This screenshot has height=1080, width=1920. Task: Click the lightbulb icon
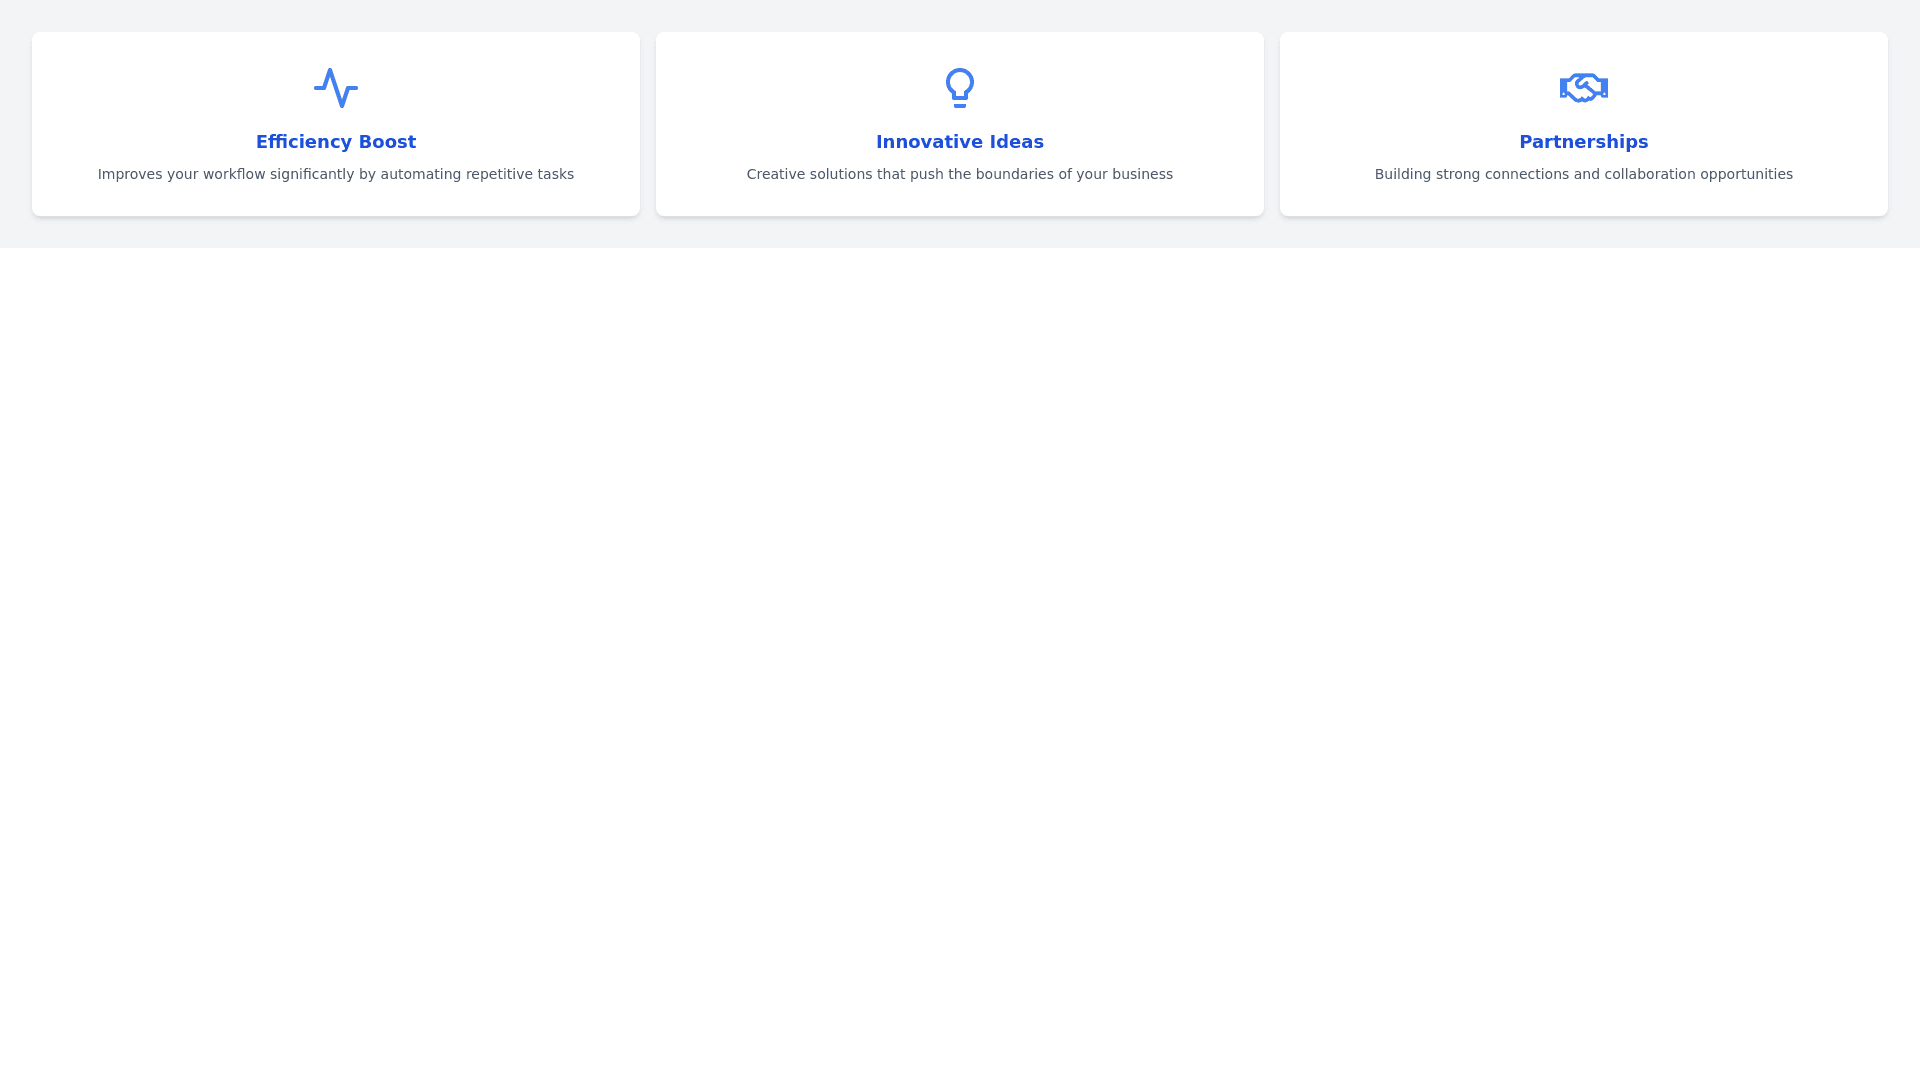click(959, 88)
